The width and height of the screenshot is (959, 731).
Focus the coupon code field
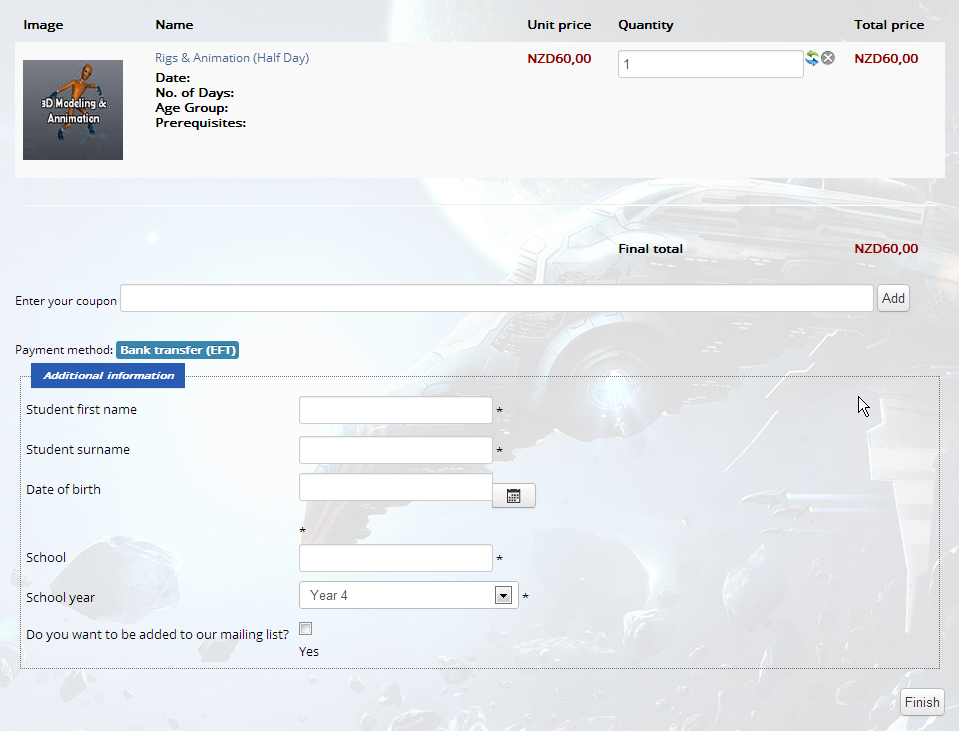coord(497,299)
